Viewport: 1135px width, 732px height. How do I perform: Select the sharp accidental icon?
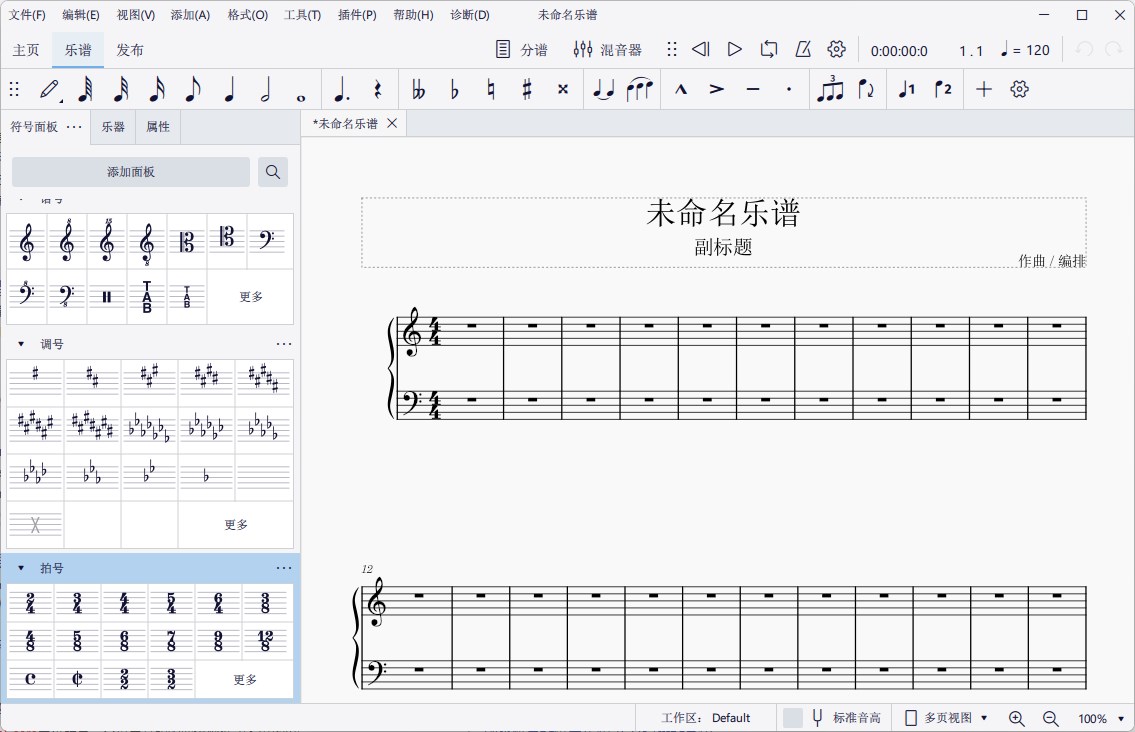527,89
